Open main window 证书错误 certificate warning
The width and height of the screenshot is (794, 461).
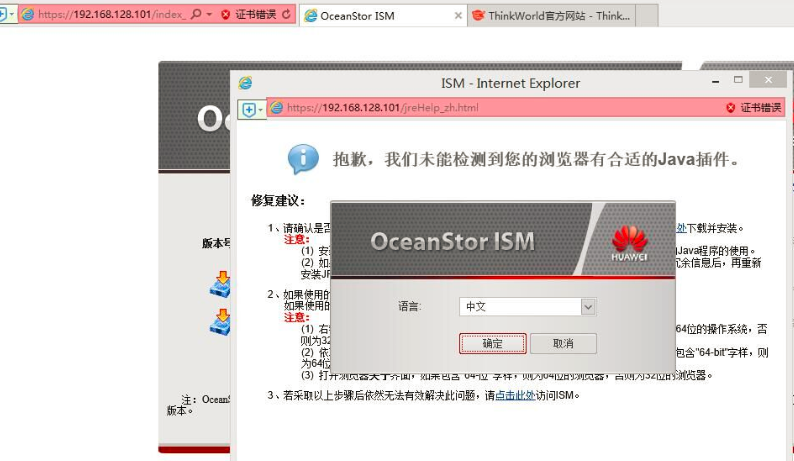tap(250, 14)
